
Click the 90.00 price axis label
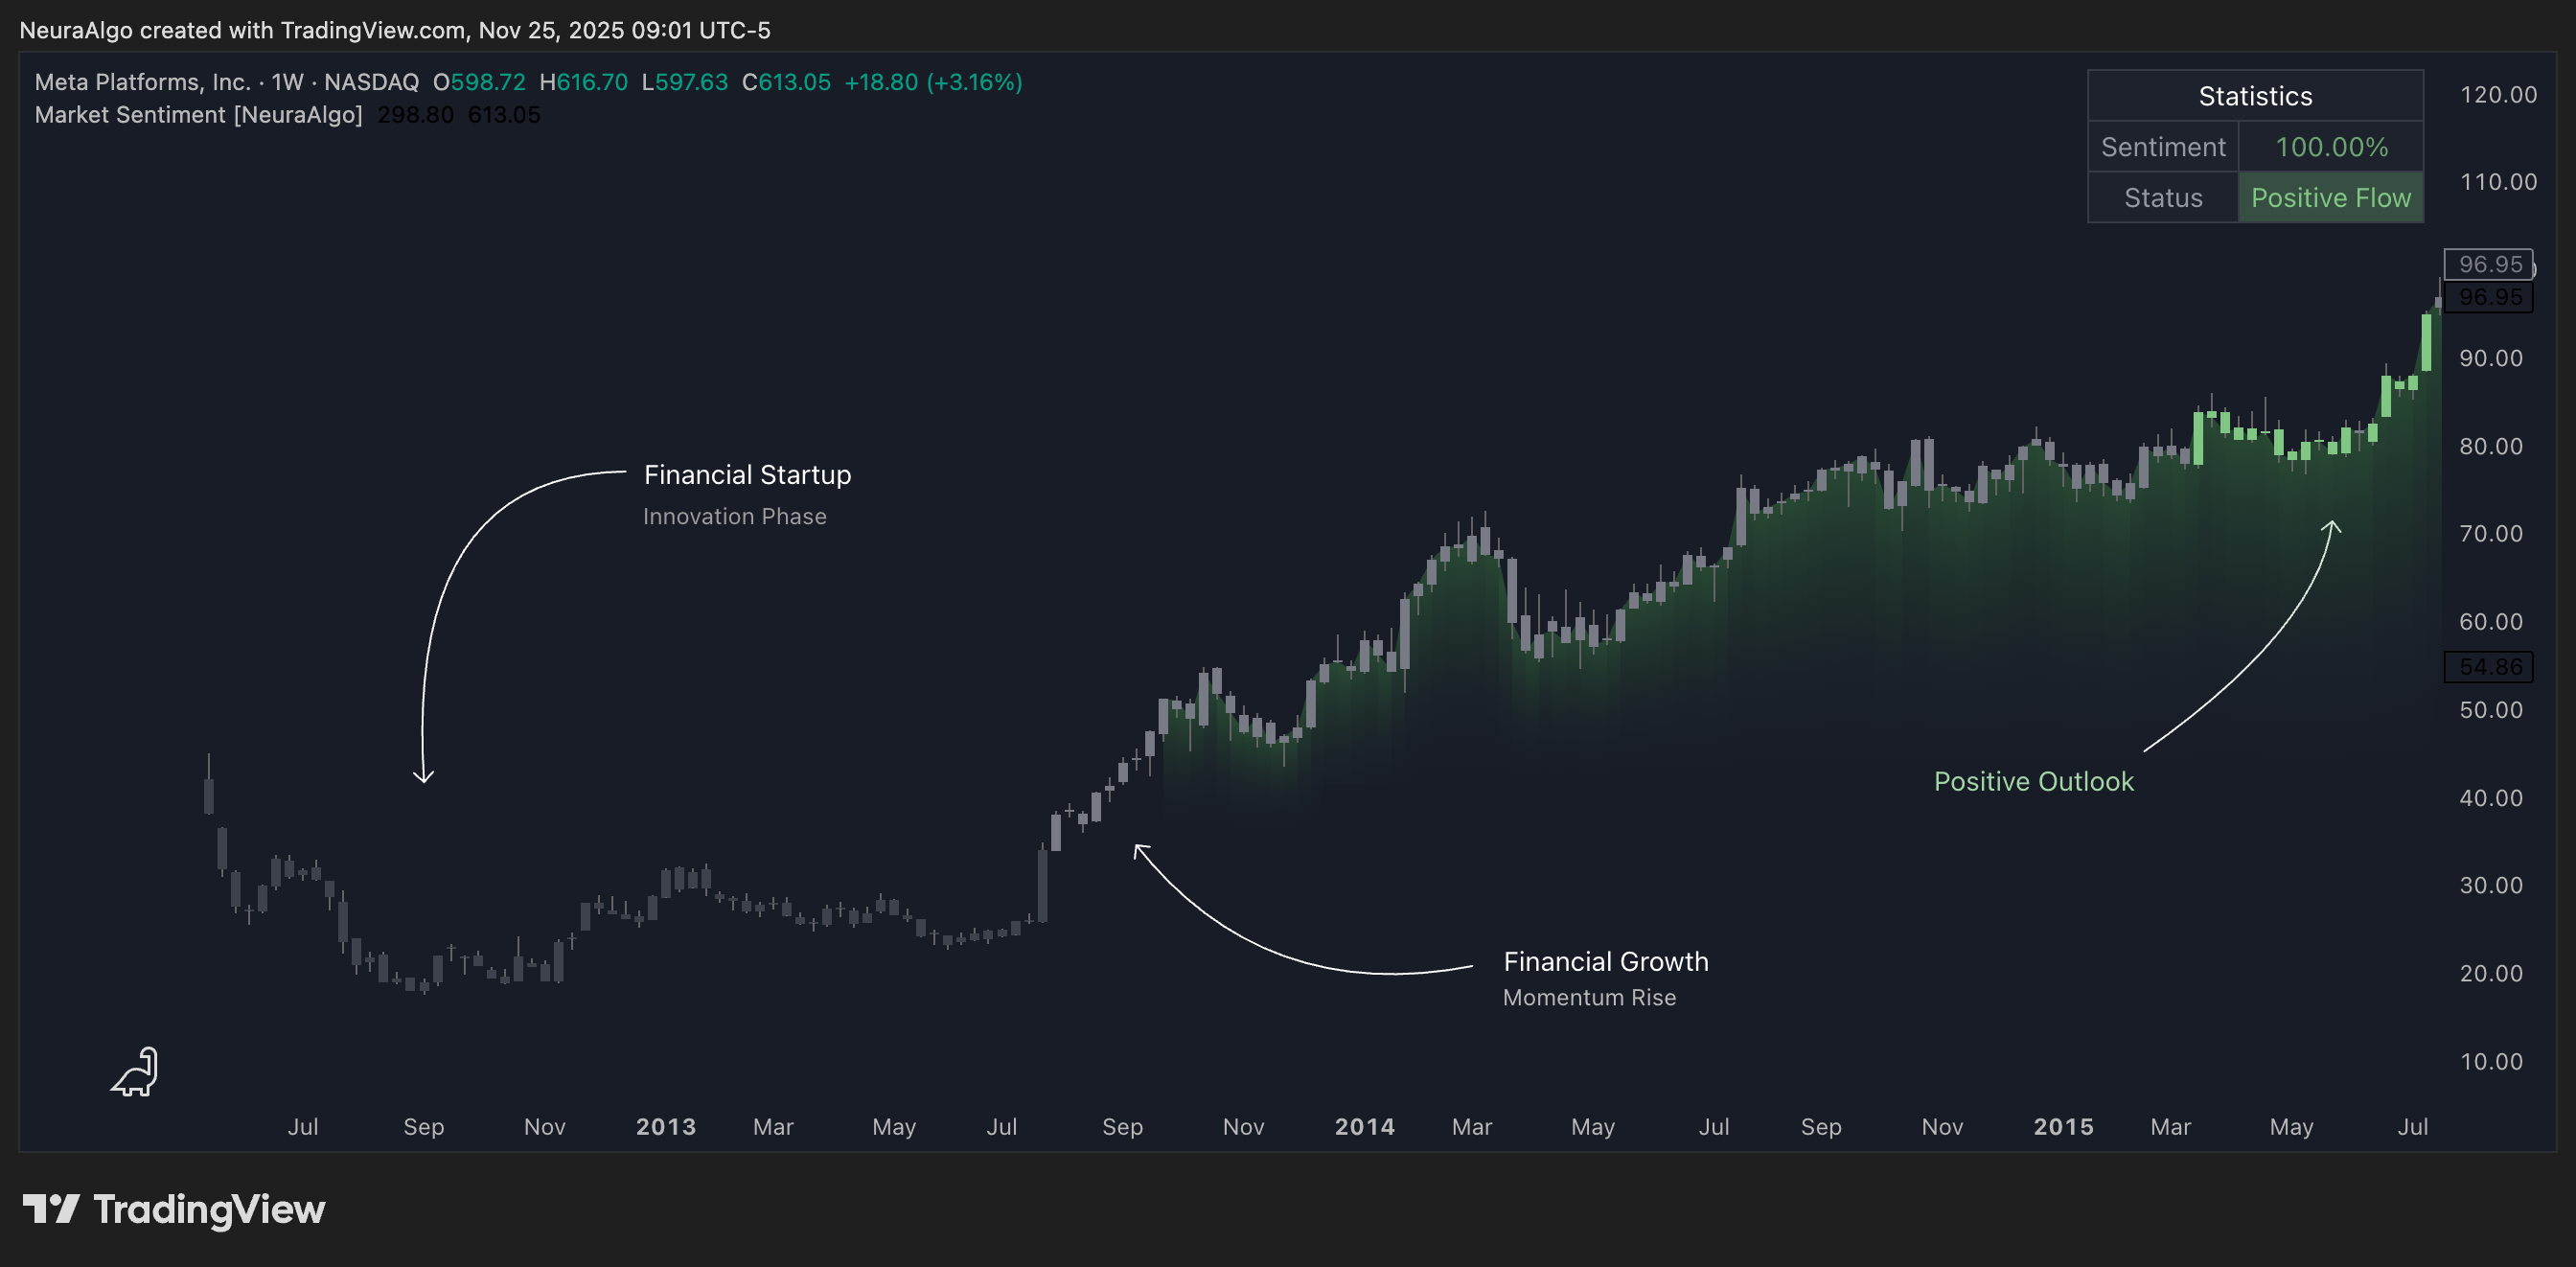(2491, 358)
